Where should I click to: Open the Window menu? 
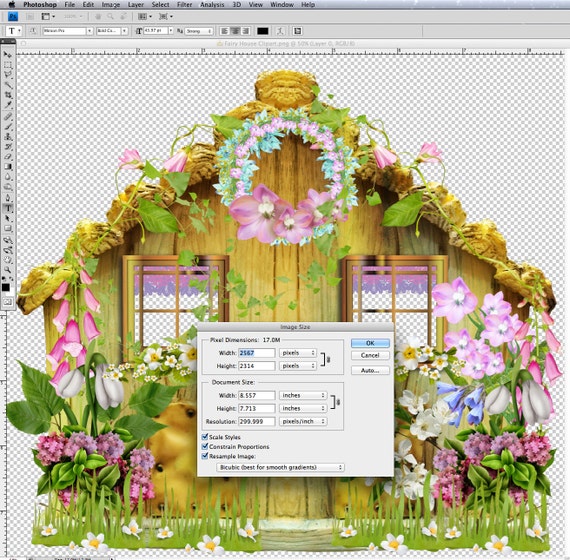(x=282, y=5)
